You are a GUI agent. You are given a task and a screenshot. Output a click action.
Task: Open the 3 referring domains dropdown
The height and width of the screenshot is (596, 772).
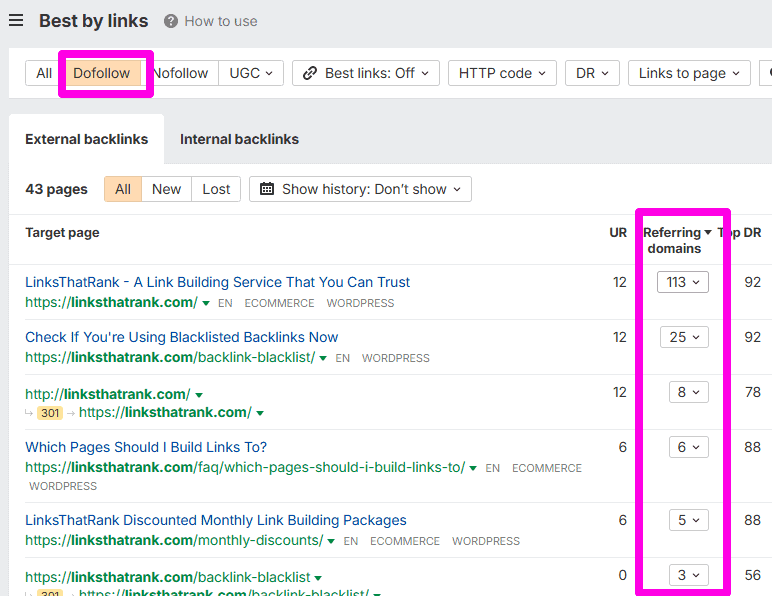click(689, 575)
